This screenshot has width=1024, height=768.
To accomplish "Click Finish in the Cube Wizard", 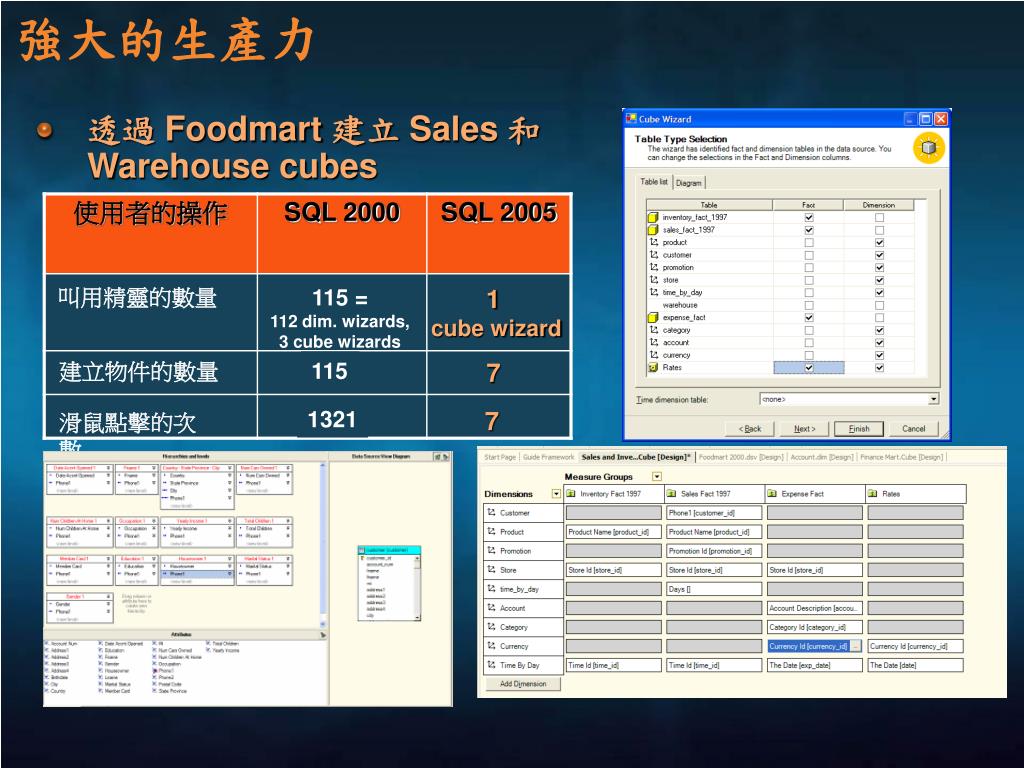I will [859, 428].
